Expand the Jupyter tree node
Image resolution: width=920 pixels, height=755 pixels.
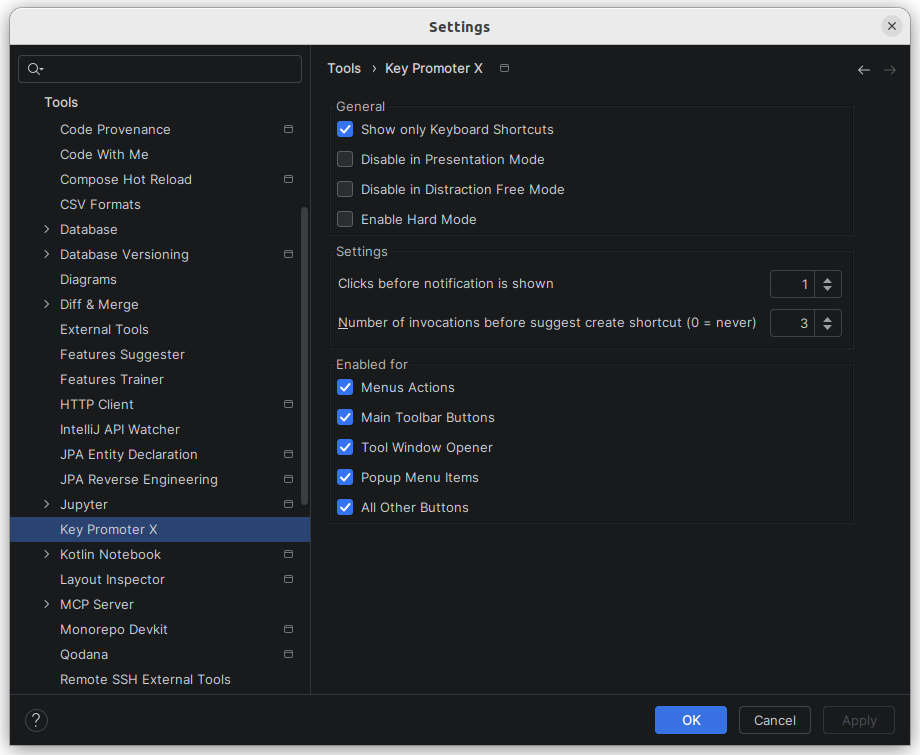[46, 504]
